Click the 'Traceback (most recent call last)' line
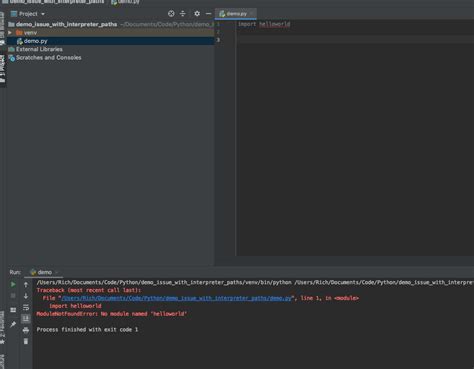 tap(89, 290)
